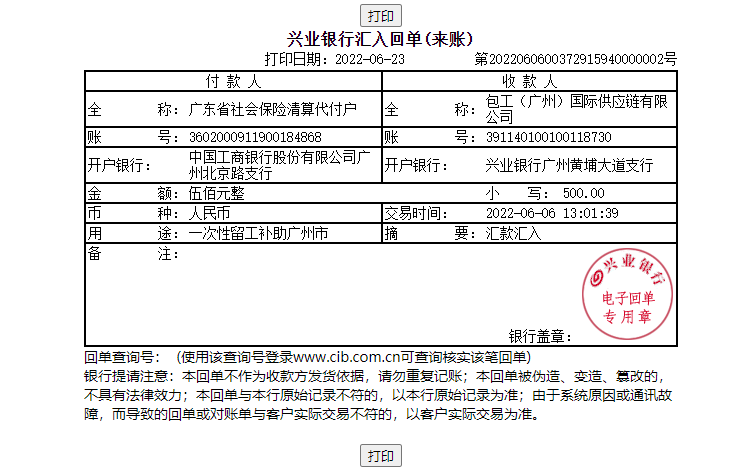This screenshot has width=754, height=474.
Task: Select payer account 3602000911900184868
Action: [x=255, y=137]
